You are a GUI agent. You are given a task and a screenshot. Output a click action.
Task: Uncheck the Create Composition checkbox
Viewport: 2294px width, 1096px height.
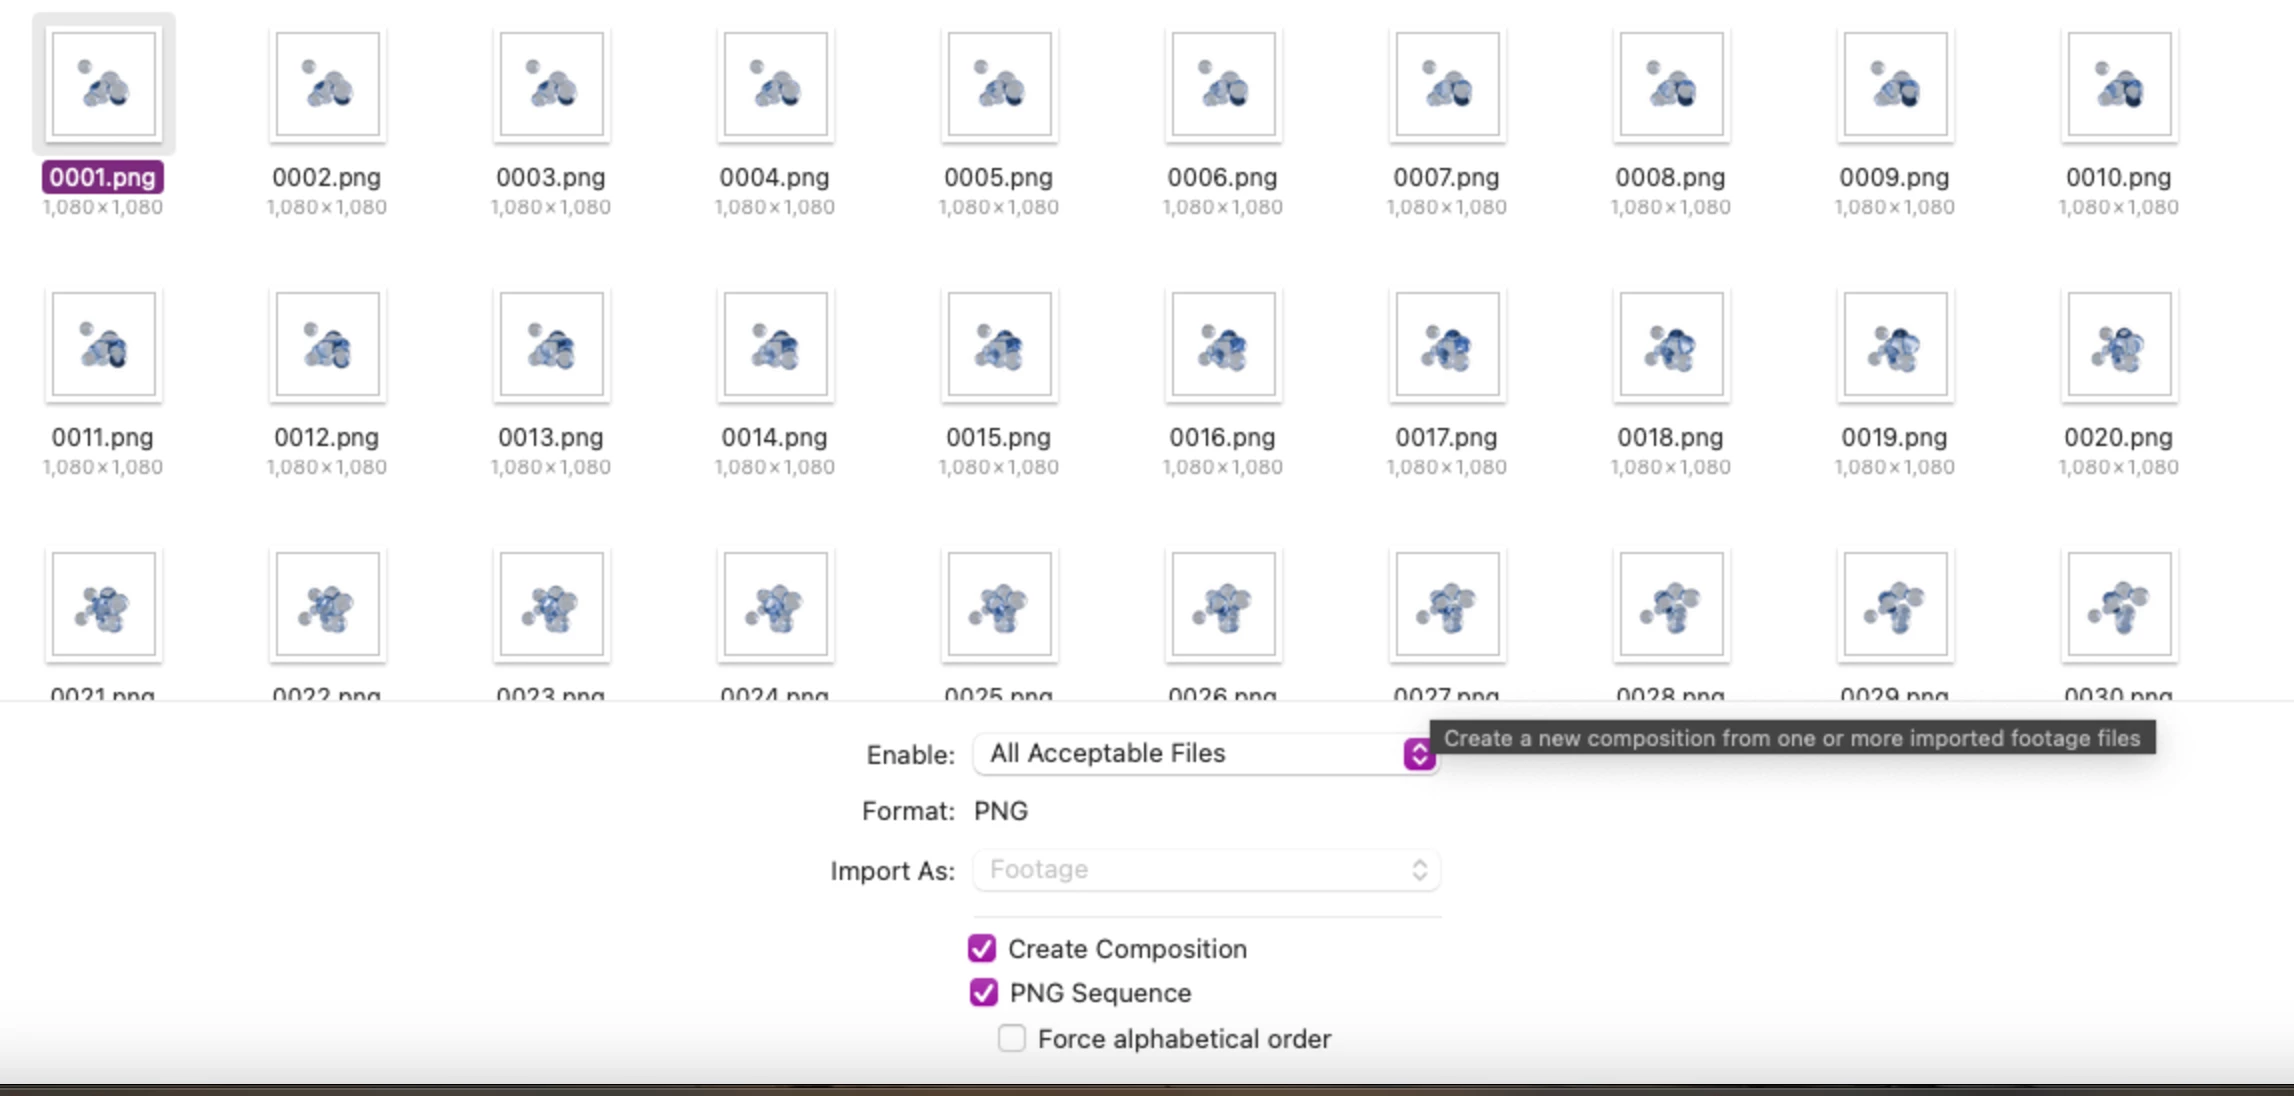pos(982,948)
